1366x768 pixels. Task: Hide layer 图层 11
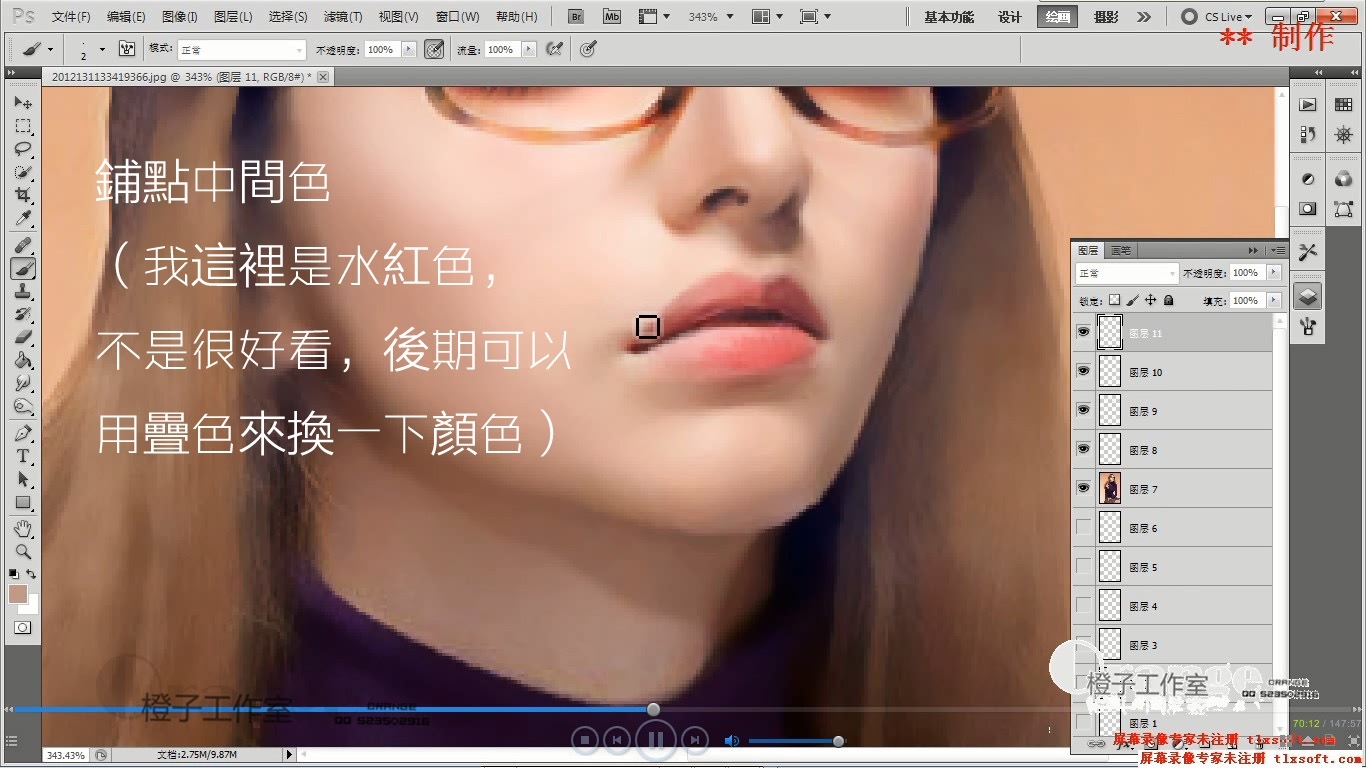point(1083,332)
